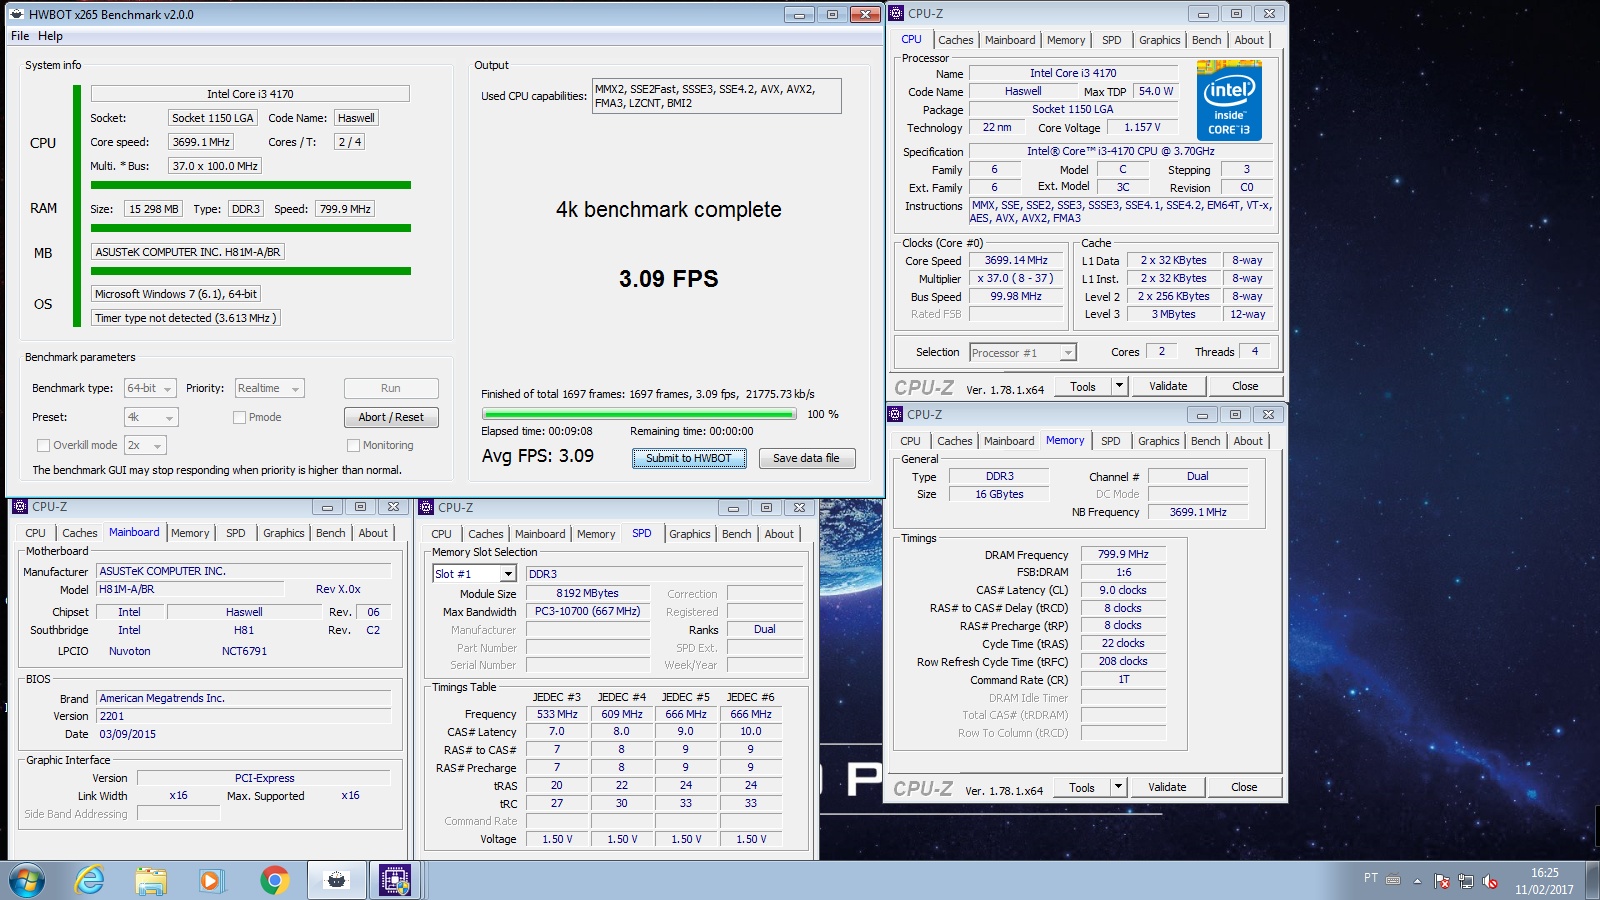The height and width of the screenshot is (900, 1600).
Task: Click Intel Core i3 4170 name field
Action: [250, 94]
